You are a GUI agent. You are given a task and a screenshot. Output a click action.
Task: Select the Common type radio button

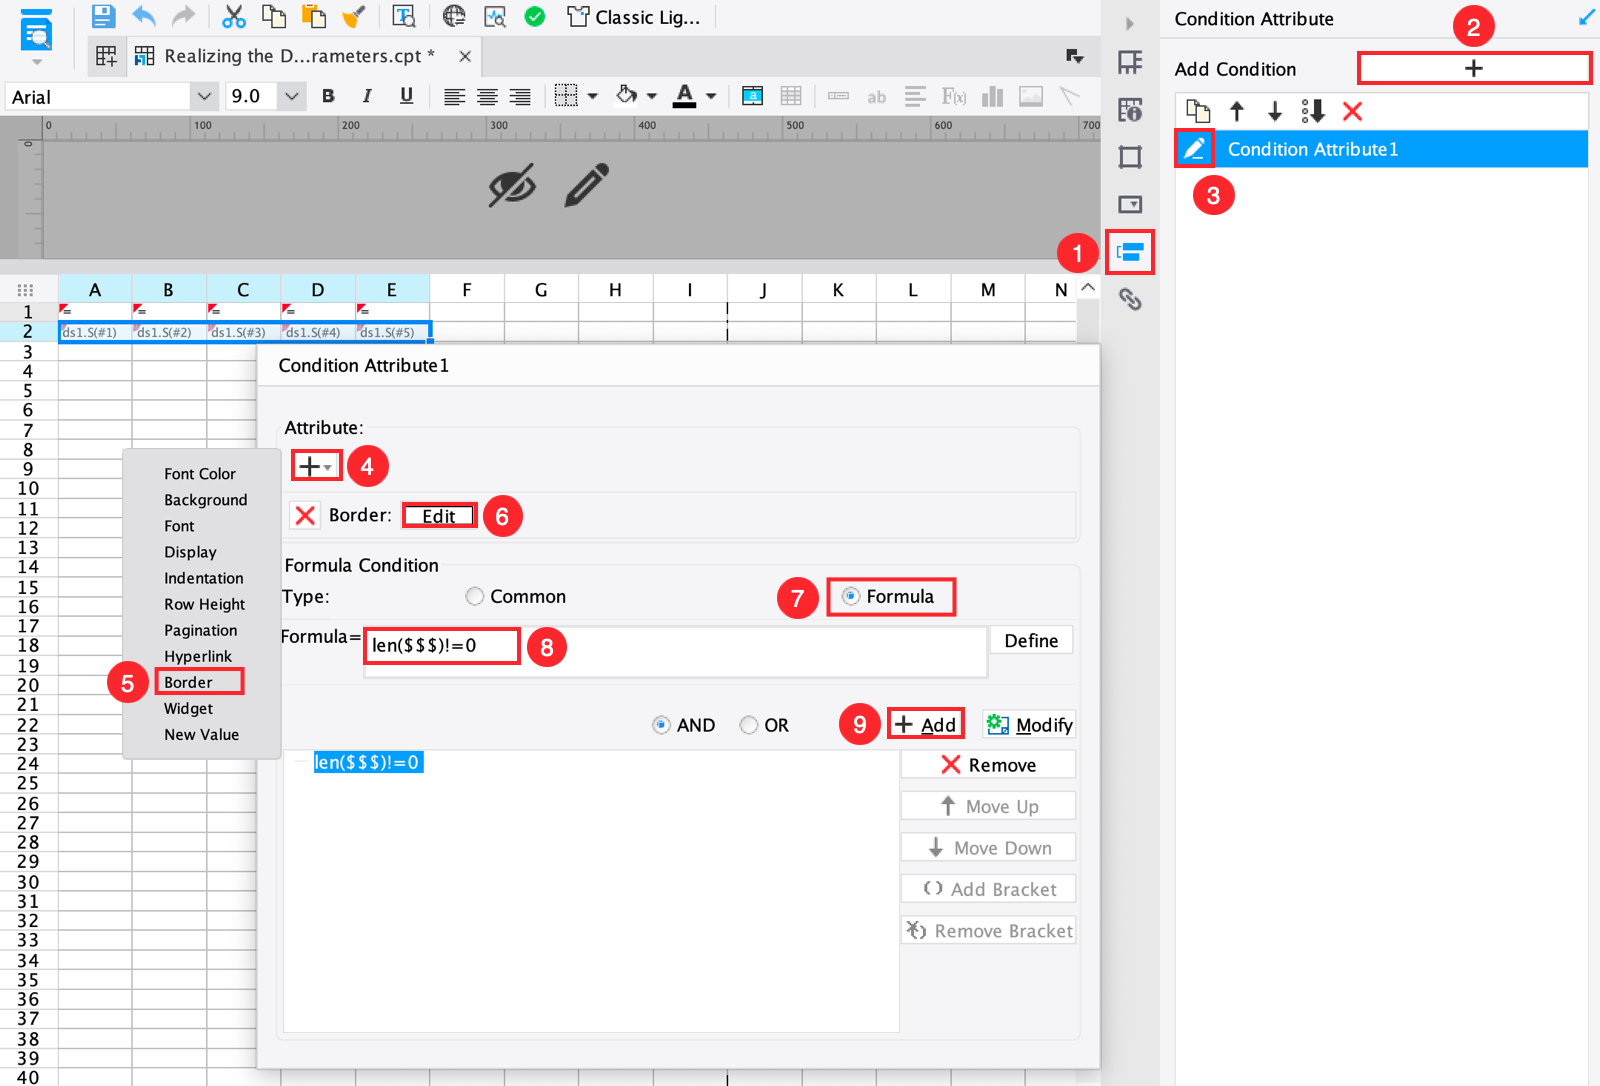pyautogui.click(x=475, y=596)
